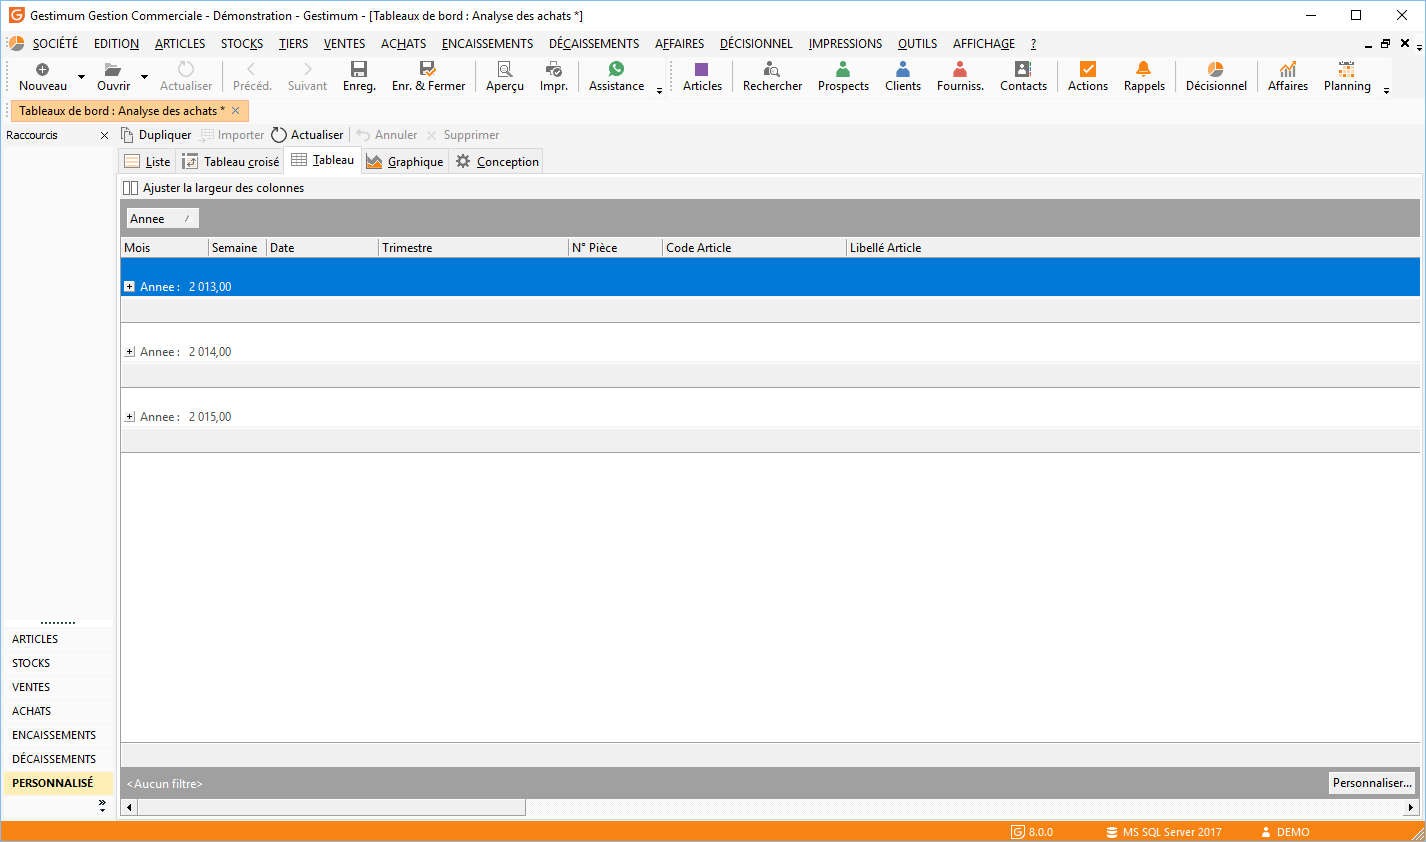1426x842 pixels.
Task: Click Enr. & Fermer toolbar icon
Action: click(428, 76)
